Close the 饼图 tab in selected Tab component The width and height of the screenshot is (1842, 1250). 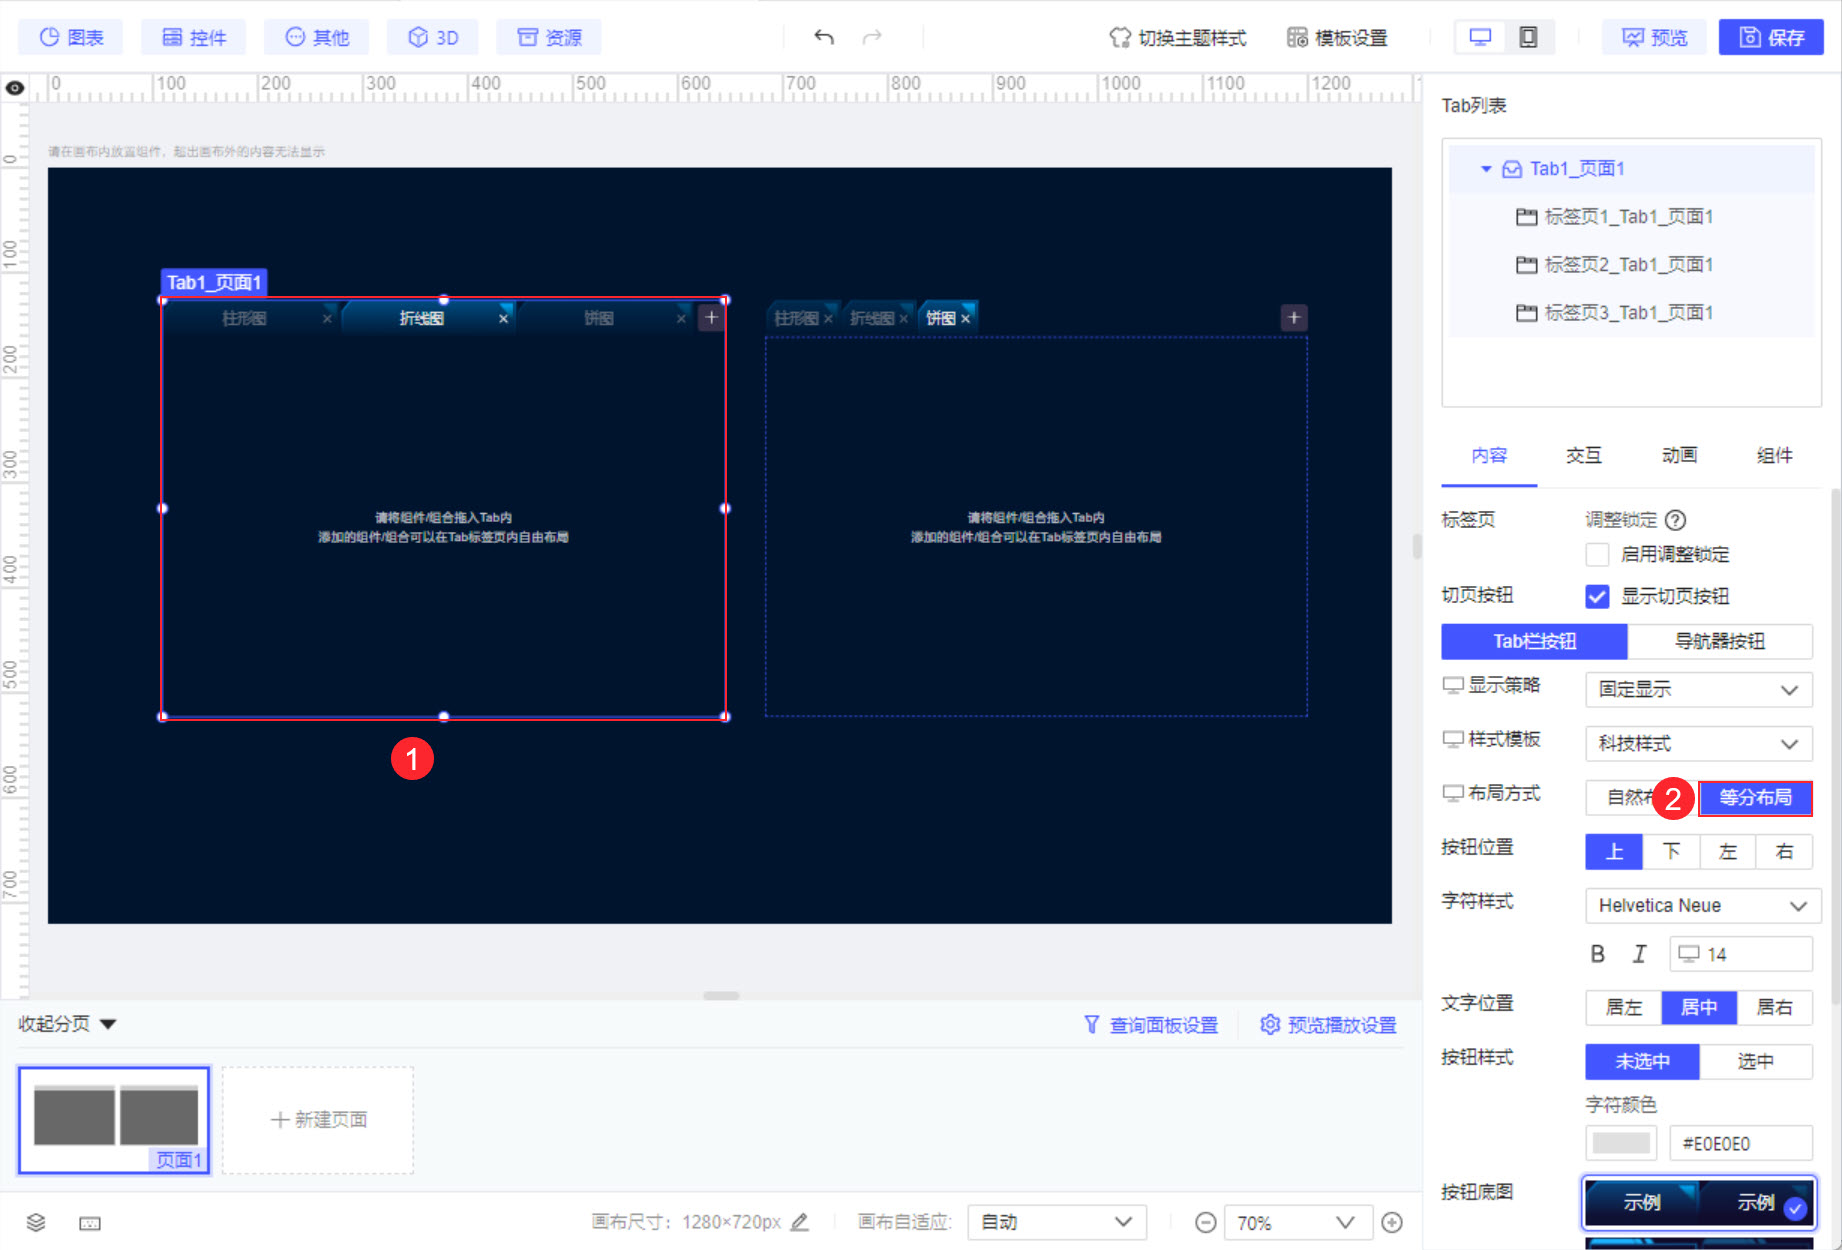pos(681,318)
